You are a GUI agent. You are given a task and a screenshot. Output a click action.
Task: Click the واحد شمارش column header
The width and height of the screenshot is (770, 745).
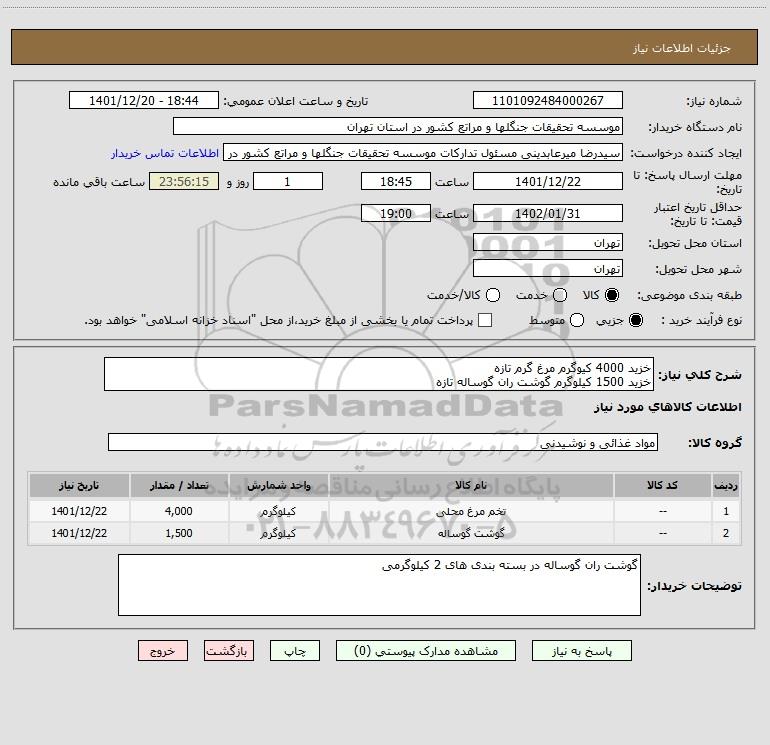[278, 485]
